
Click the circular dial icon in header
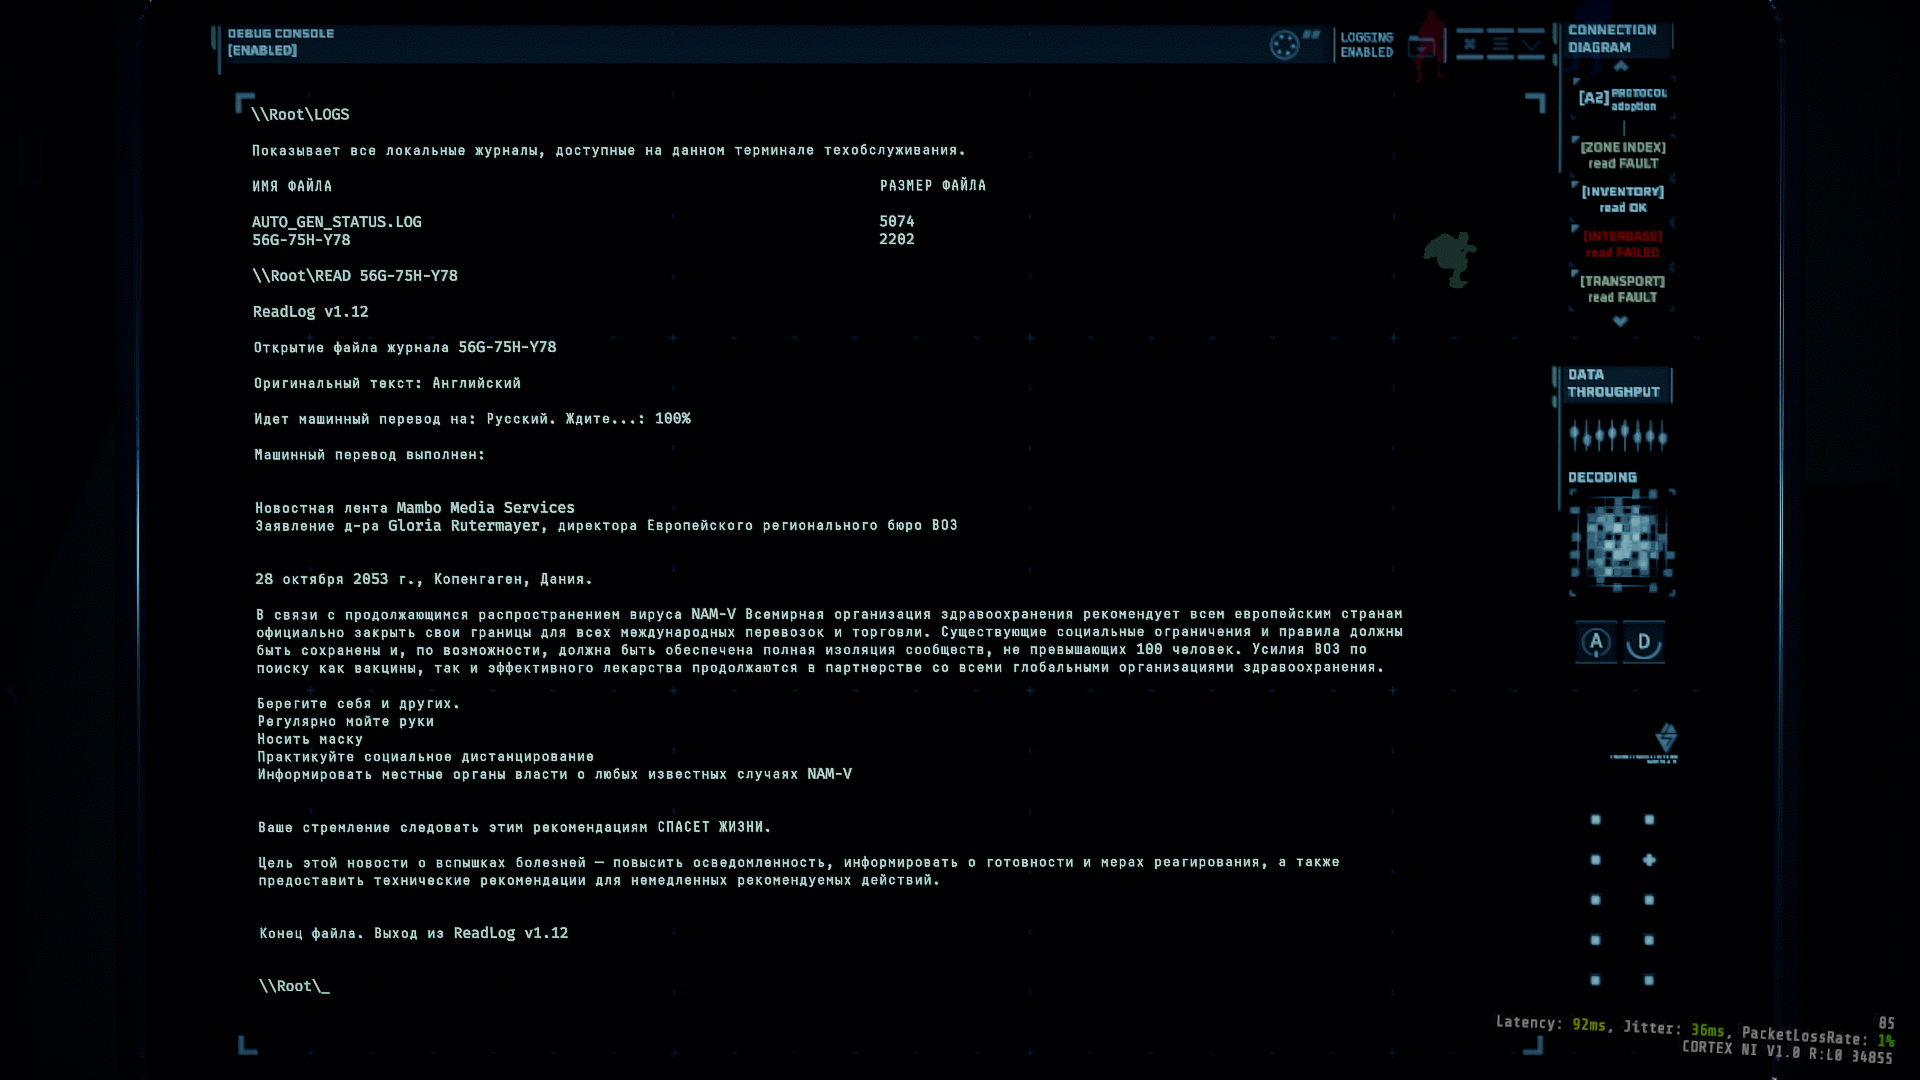click(1284, 45)
